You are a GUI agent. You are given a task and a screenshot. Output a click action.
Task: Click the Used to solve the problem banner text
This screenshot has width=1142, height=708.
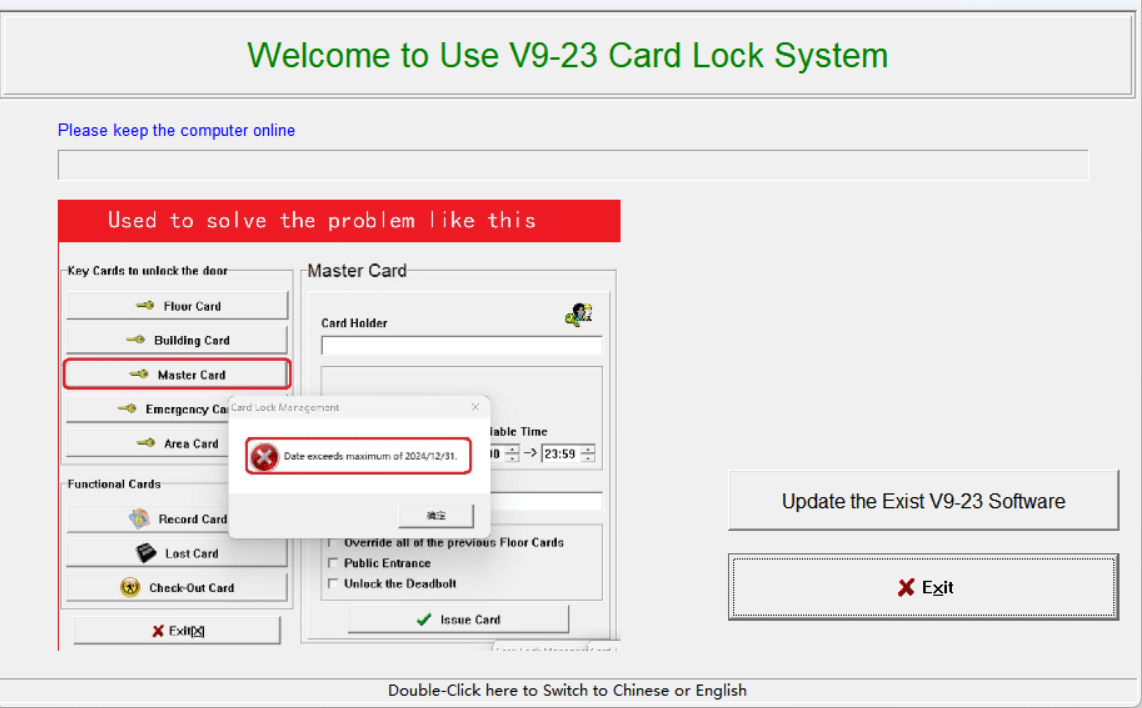pos(322,220)
